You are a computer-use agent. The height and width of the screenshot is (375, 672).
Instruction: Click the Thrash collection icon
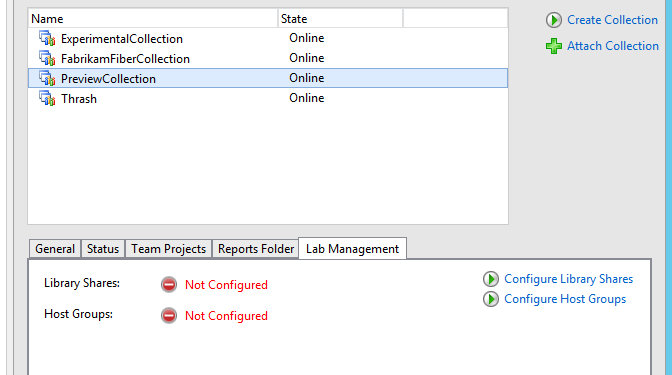pos(47,98)
